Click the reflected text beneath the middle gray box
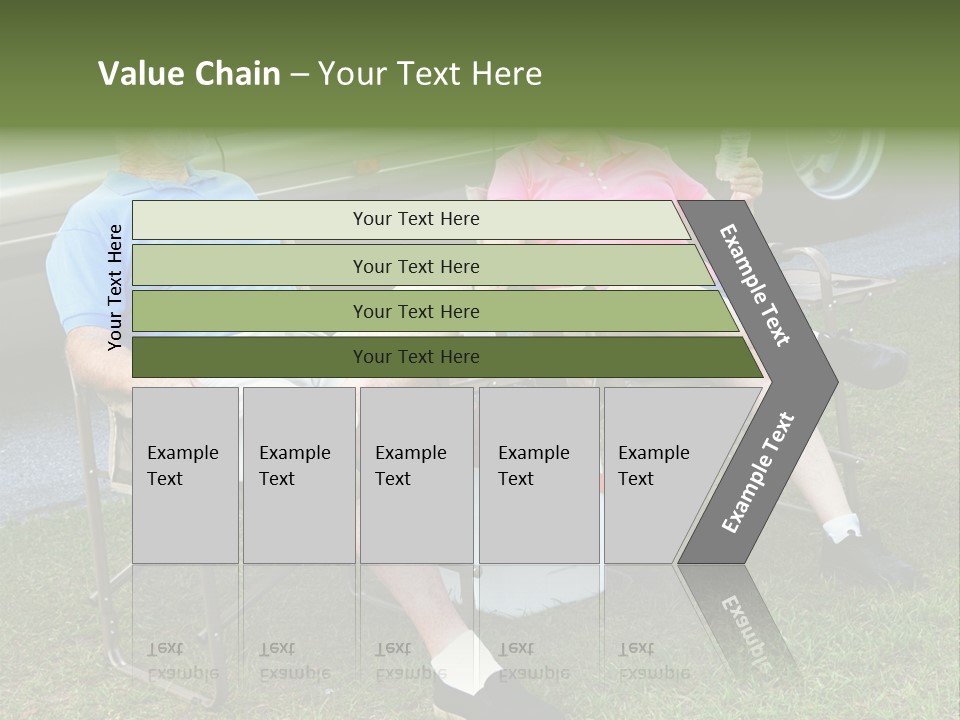960x720 pixels. coord(412,660)
